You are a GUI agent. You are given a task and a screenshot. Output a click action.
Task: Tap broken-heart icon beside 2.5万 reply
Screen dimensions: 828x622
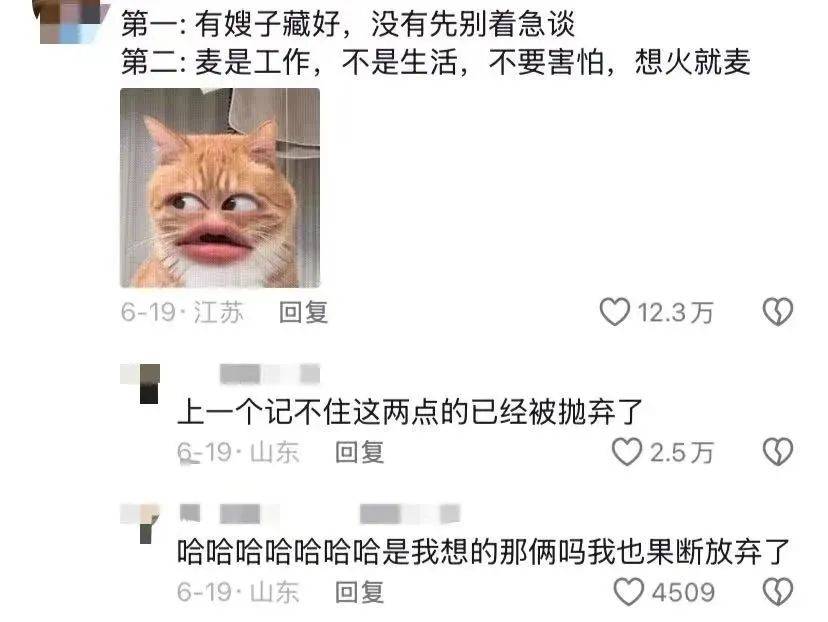pyautogui.click(x=778, y=451)
